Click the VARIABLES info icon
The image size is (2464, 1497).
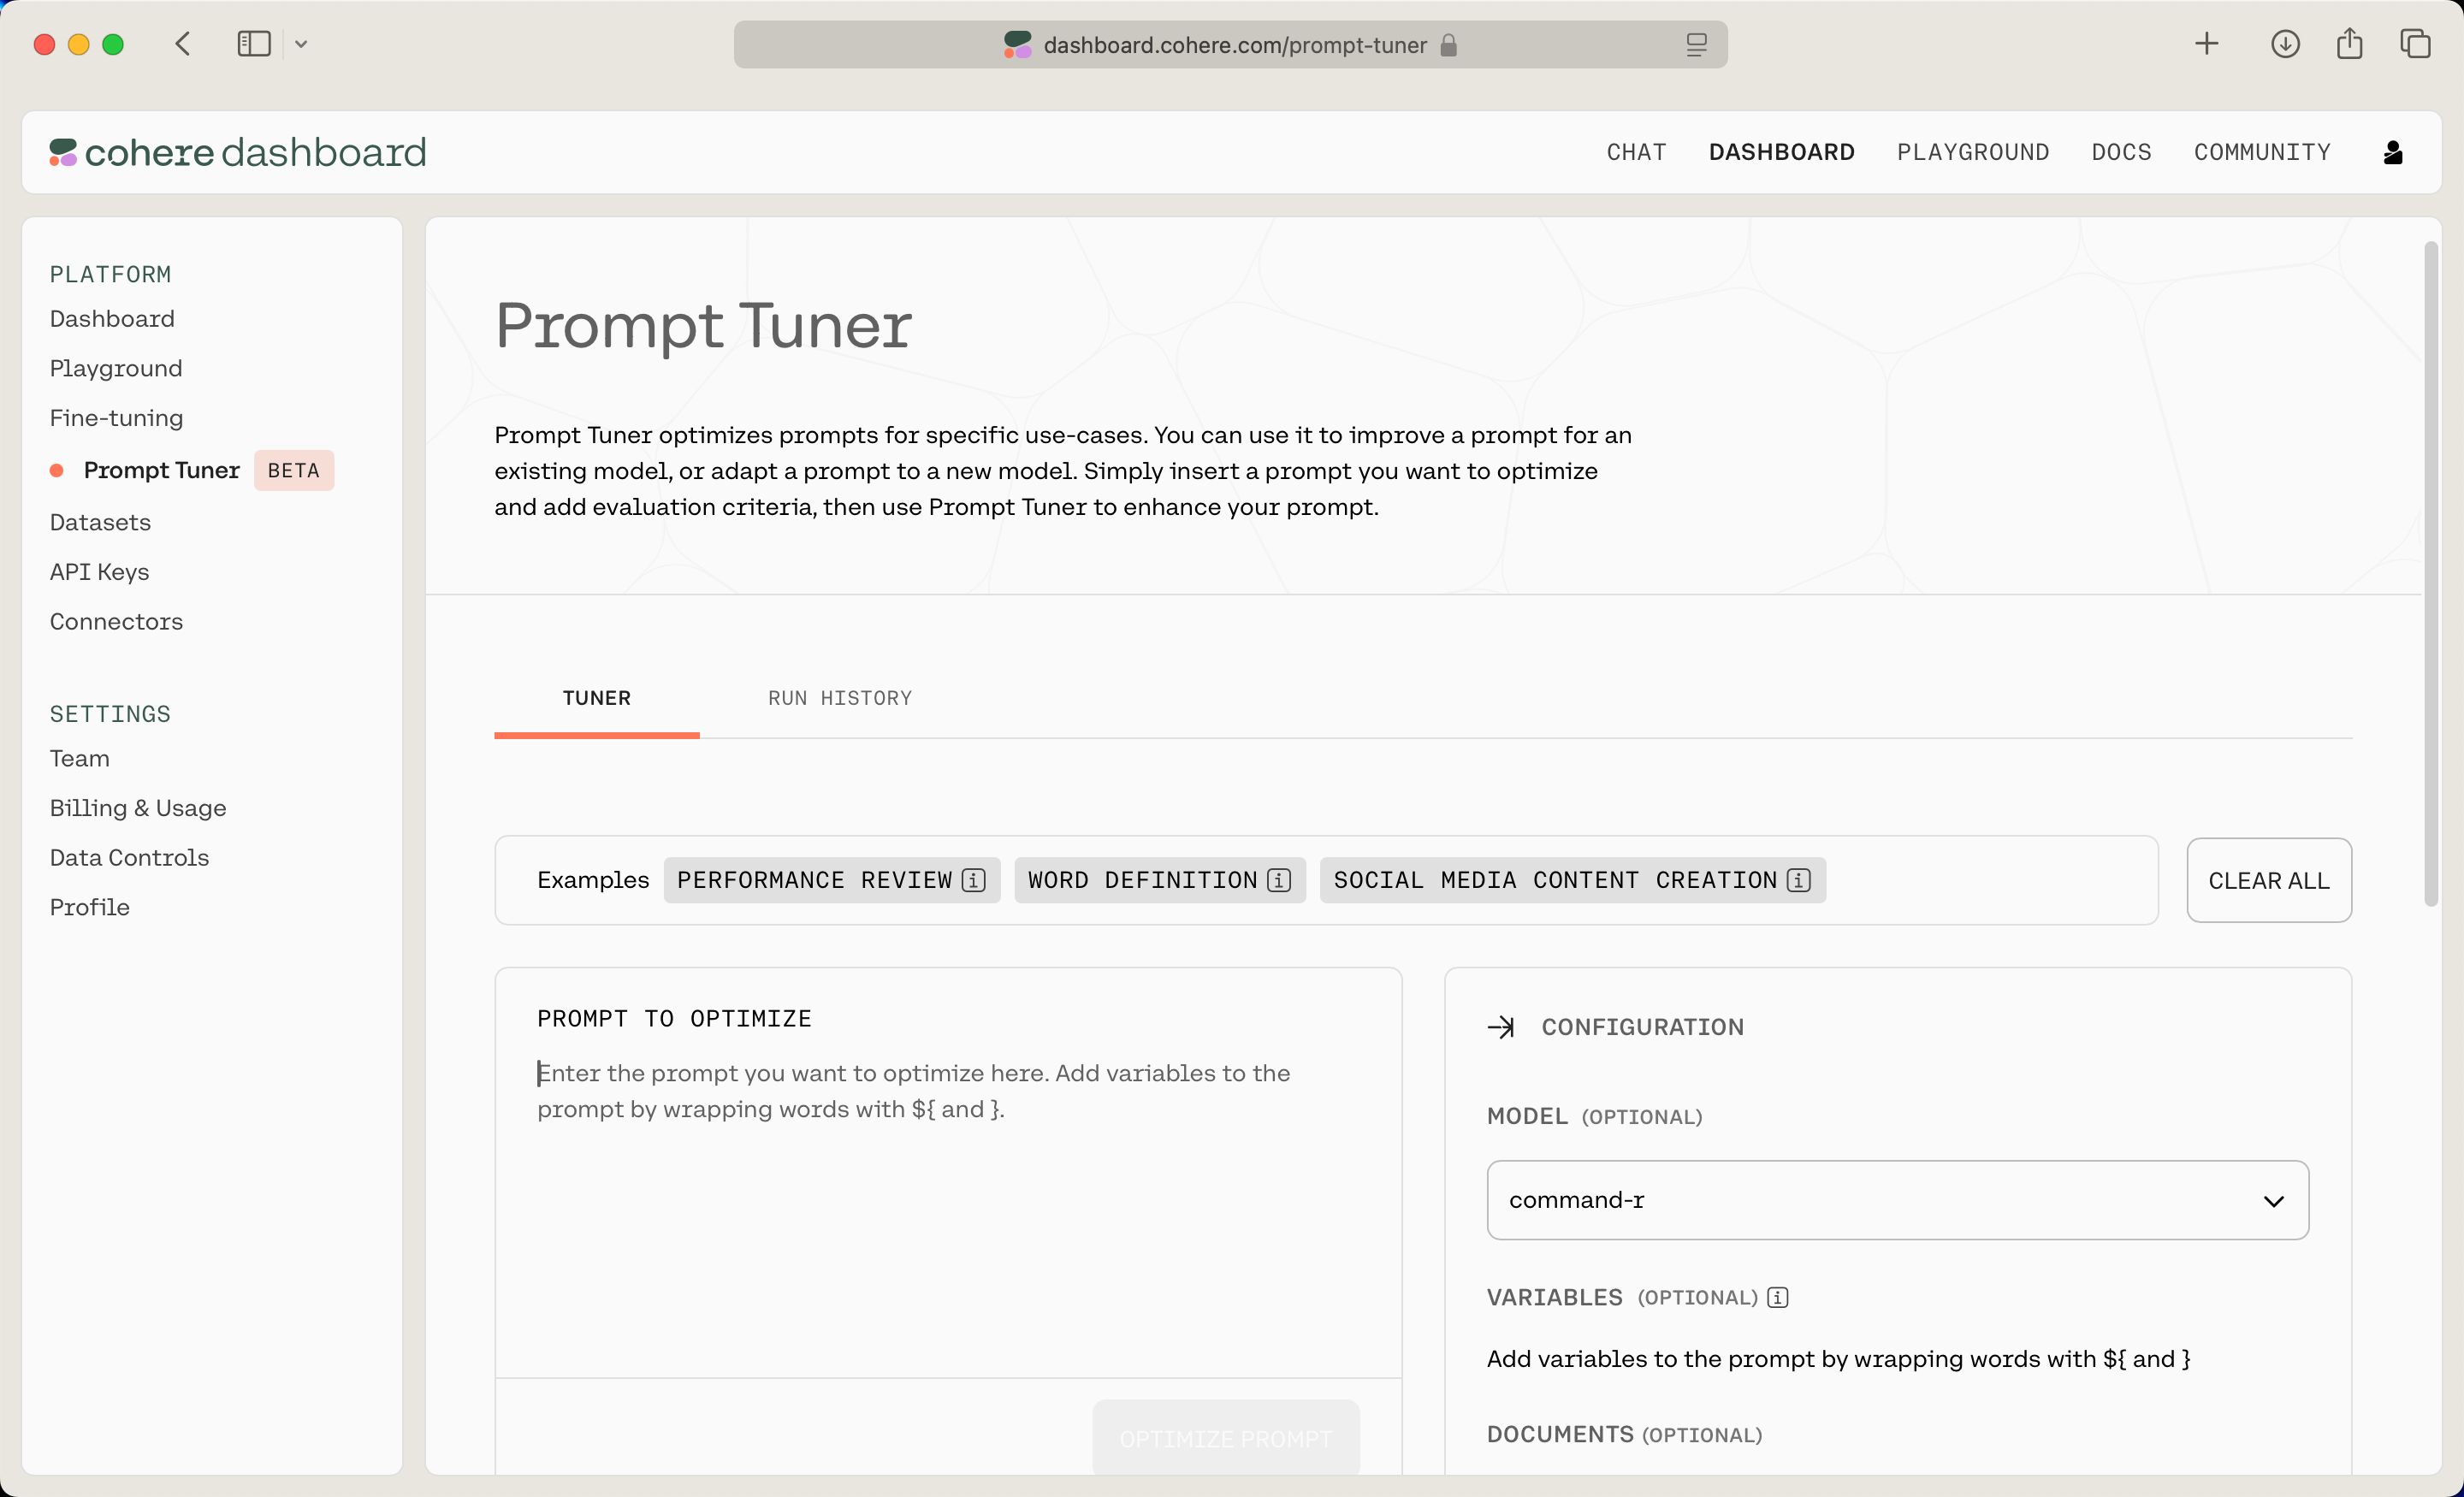(1777, 1297)
